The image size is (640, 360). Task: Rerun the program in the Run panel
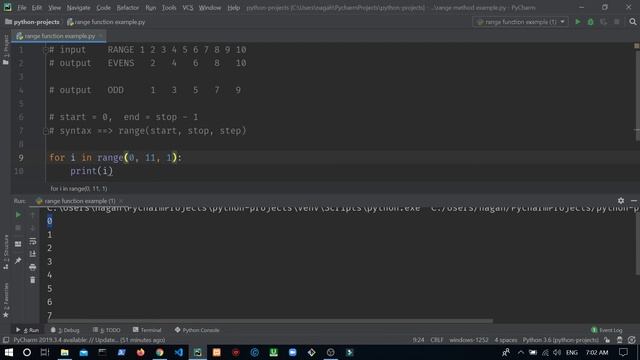18,215
